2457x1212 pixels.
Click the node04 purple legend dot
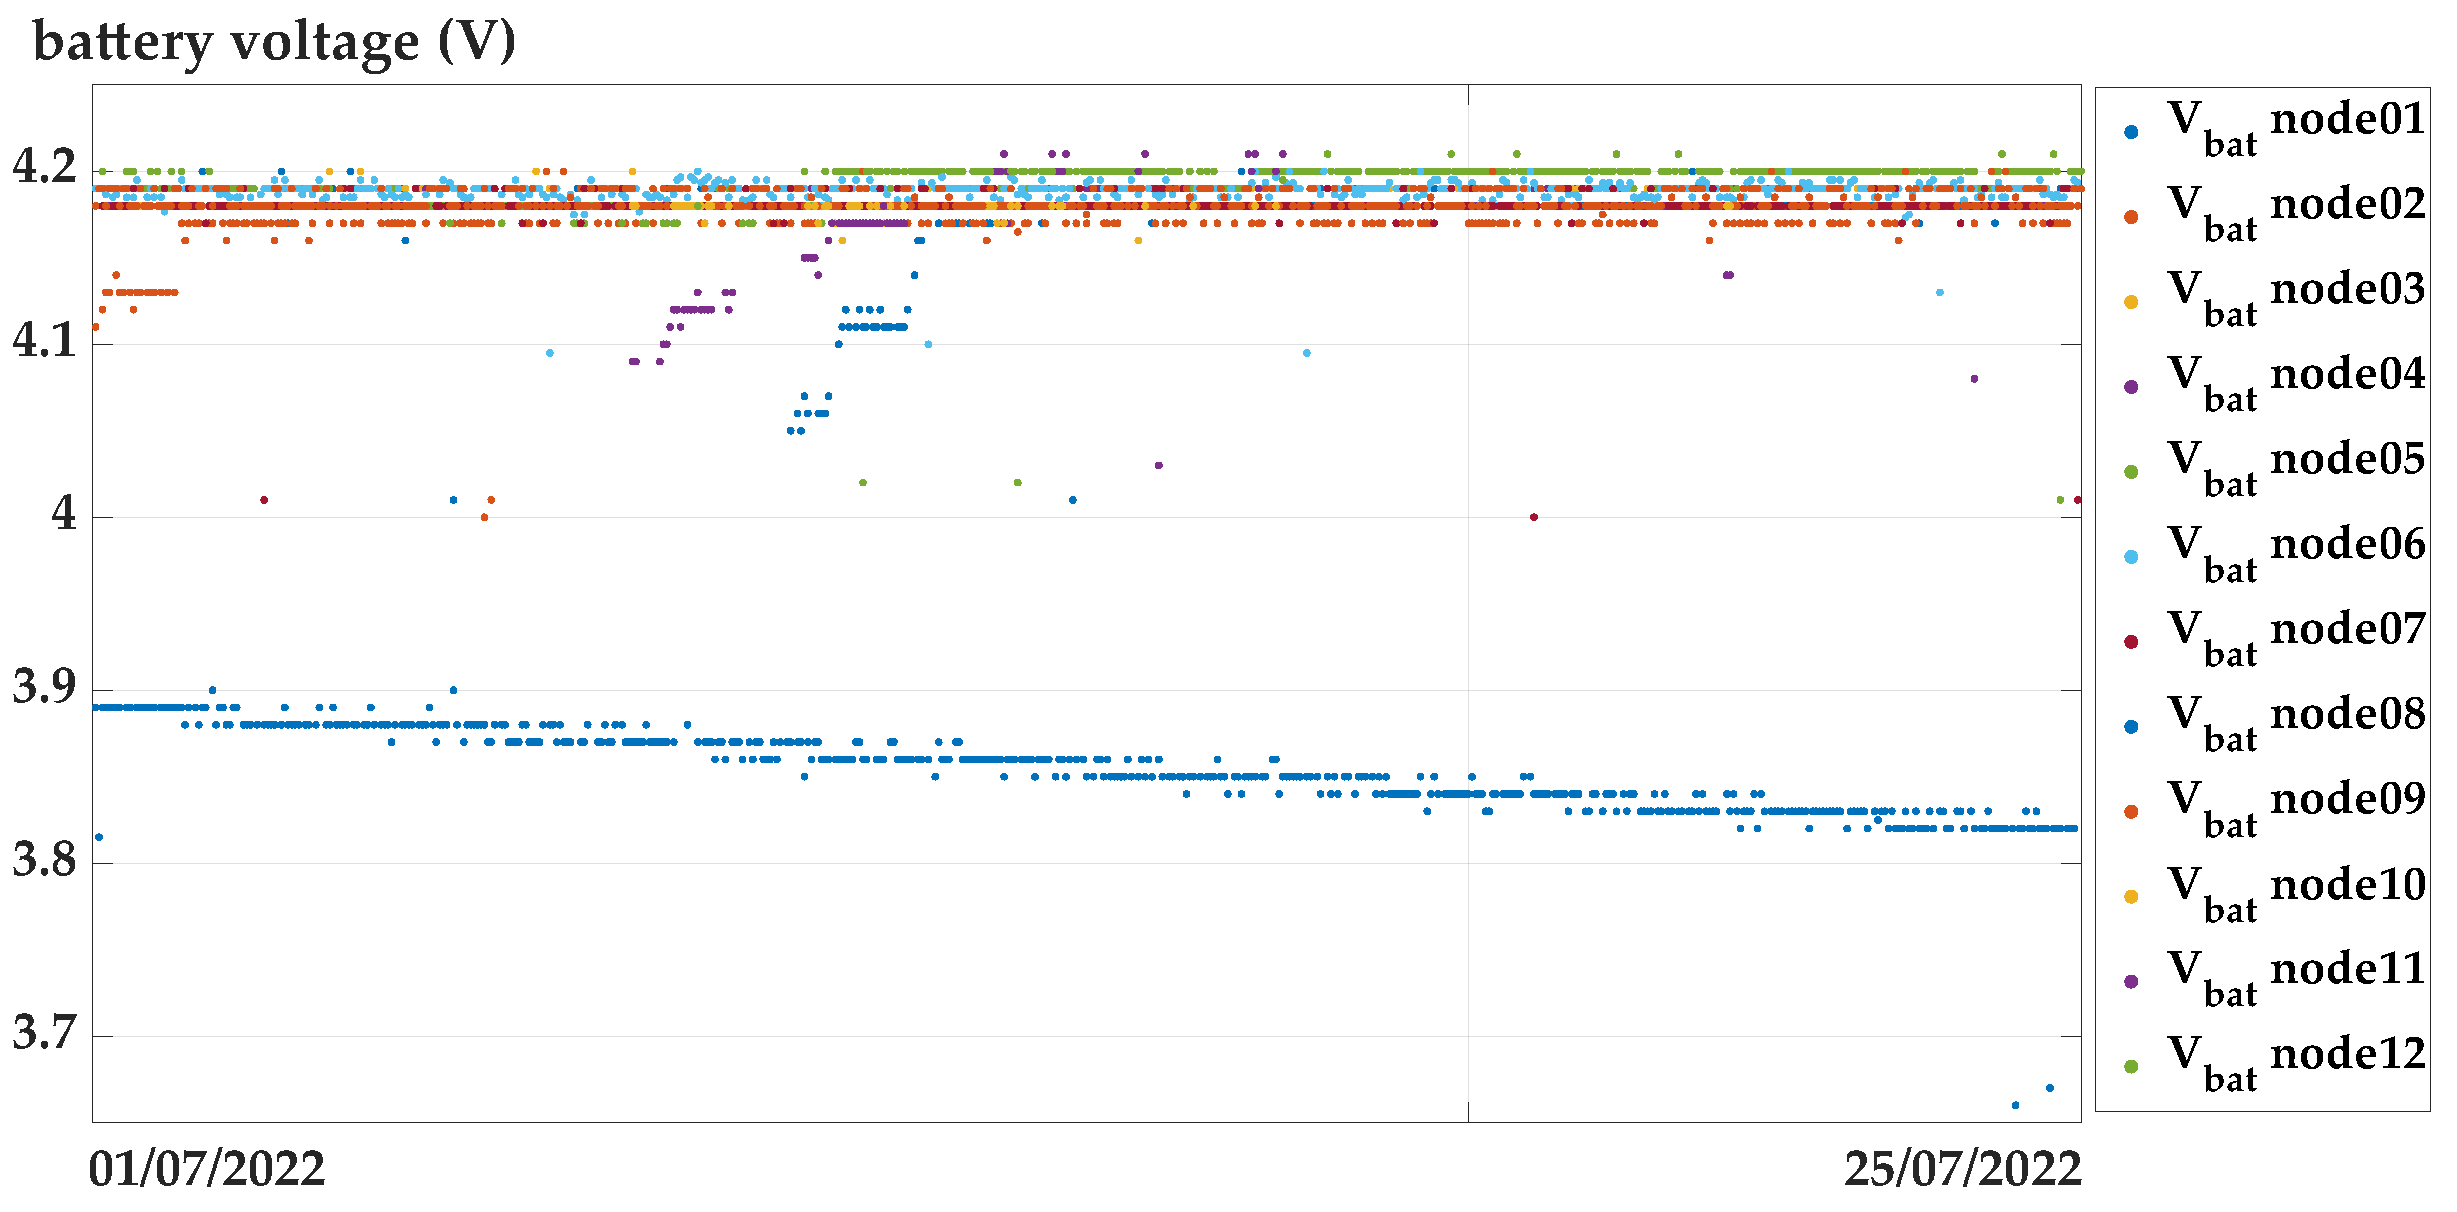[x=2131, y=387]
